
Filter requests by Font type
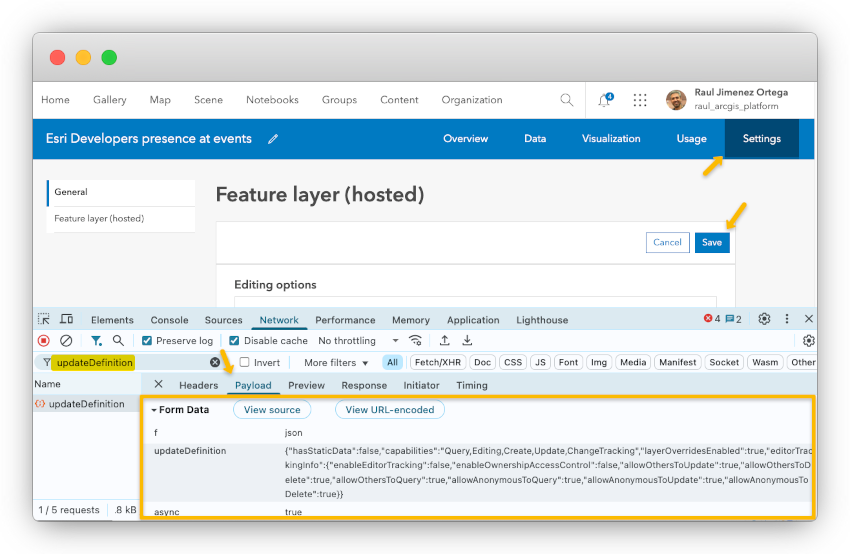pyautogui.click(x=568, y=362)
